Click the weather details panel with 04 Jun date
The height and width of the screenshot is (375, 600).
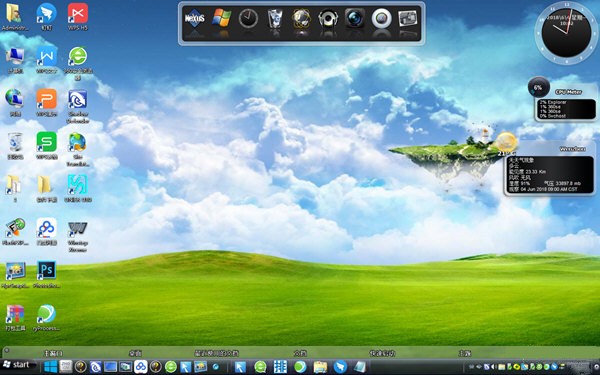click(550, 174)
